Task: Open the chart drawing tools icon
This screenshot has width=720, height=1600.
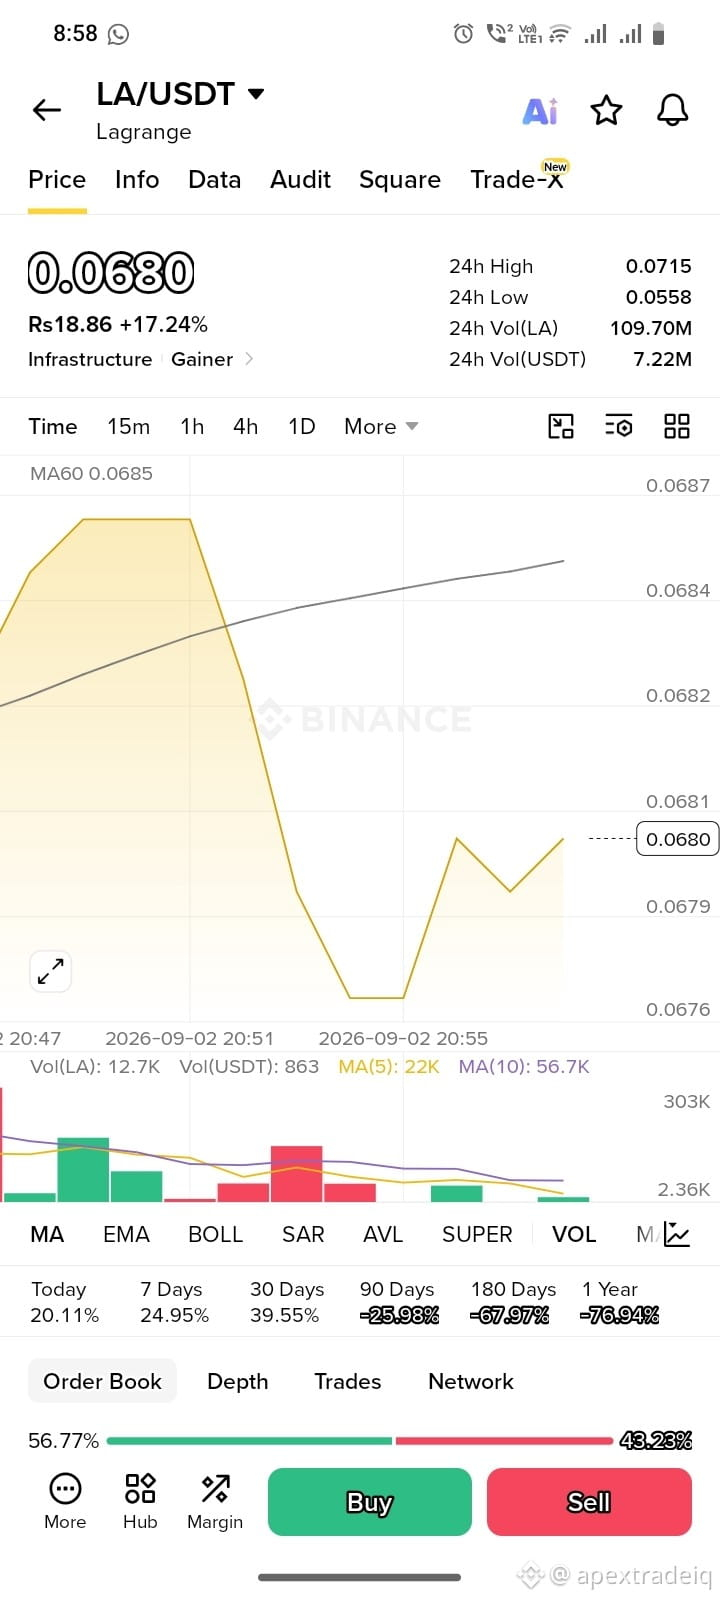Action: [561, 427]
